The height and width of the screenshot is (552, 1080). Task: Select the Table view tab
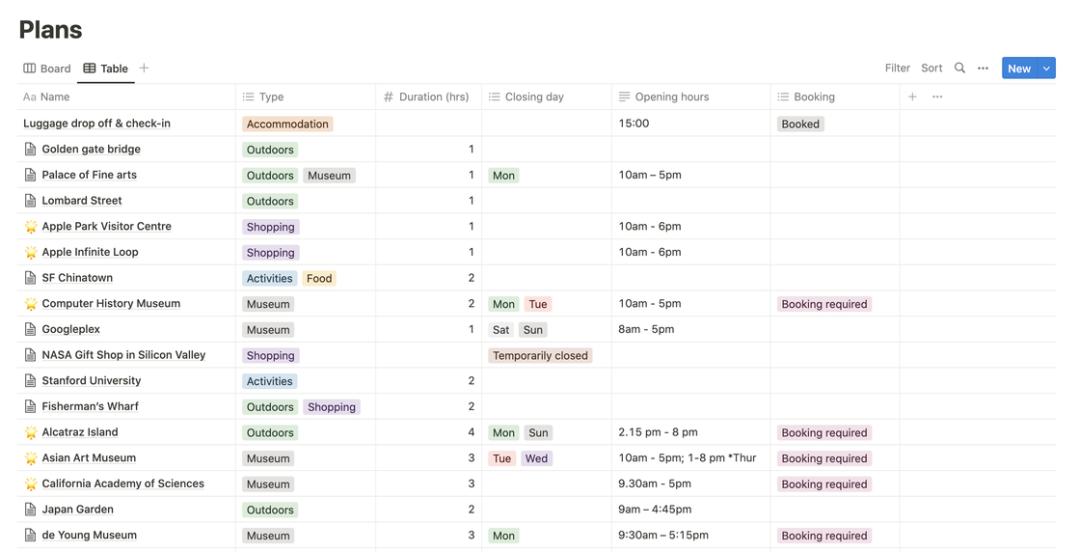[x=106, y=68]
